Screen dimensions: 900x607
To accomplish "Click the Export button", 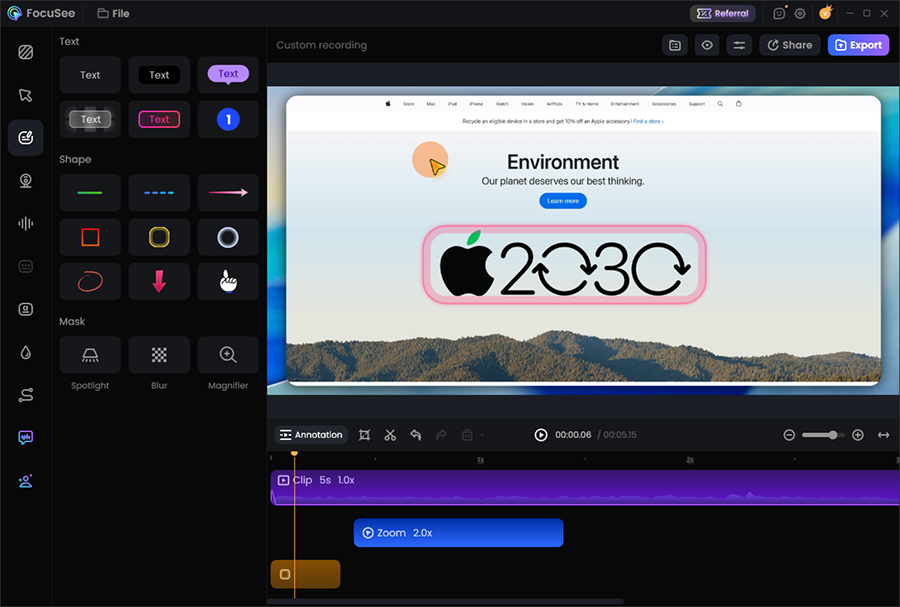I will click(858, 45).
